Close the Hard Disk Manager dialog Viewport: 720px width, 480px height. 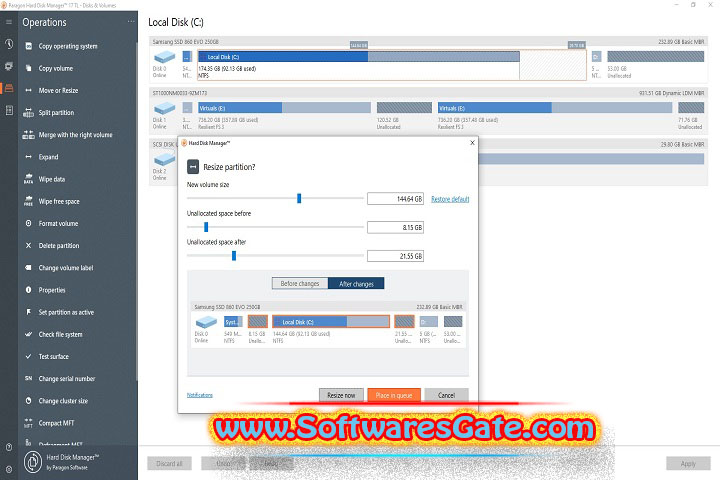tap(472, 143)
